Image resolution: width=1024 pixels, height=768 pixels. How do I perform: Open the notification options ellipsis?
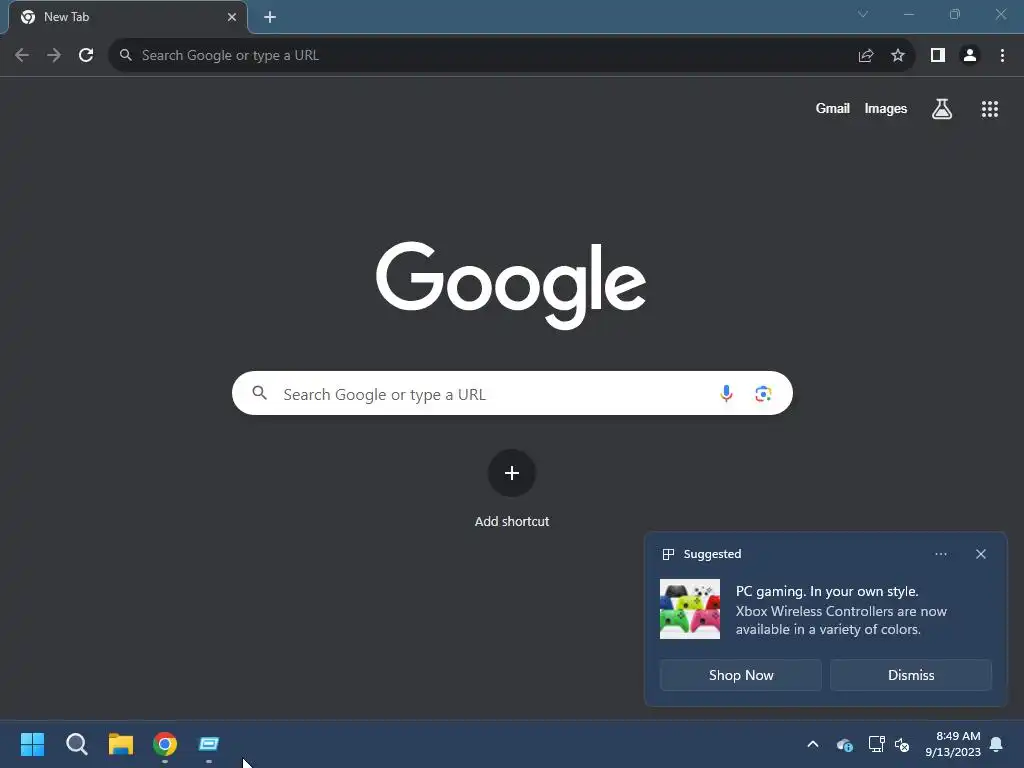tap(940, 554)
